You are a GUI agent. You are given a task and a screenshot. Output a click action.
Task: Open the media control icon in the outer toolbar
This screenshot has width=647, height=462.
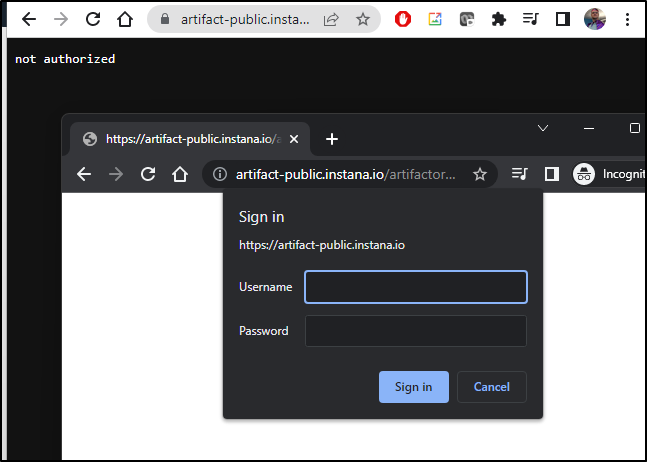[x=531, y=19]
